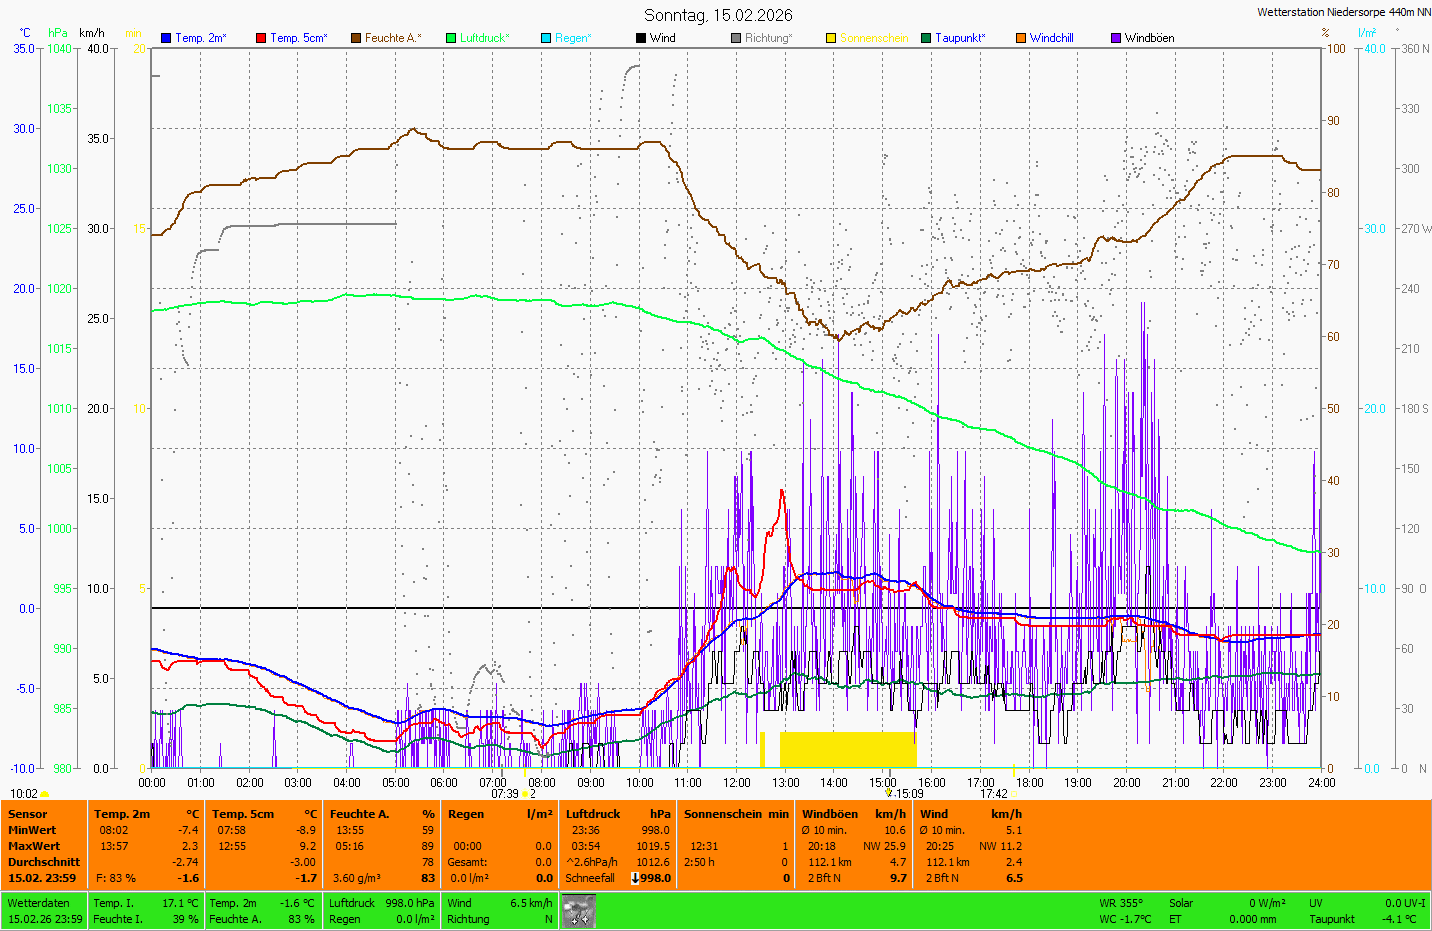Click the falling pressure arrow icon
Screen dimensions: 1432x931
point(635,878)
